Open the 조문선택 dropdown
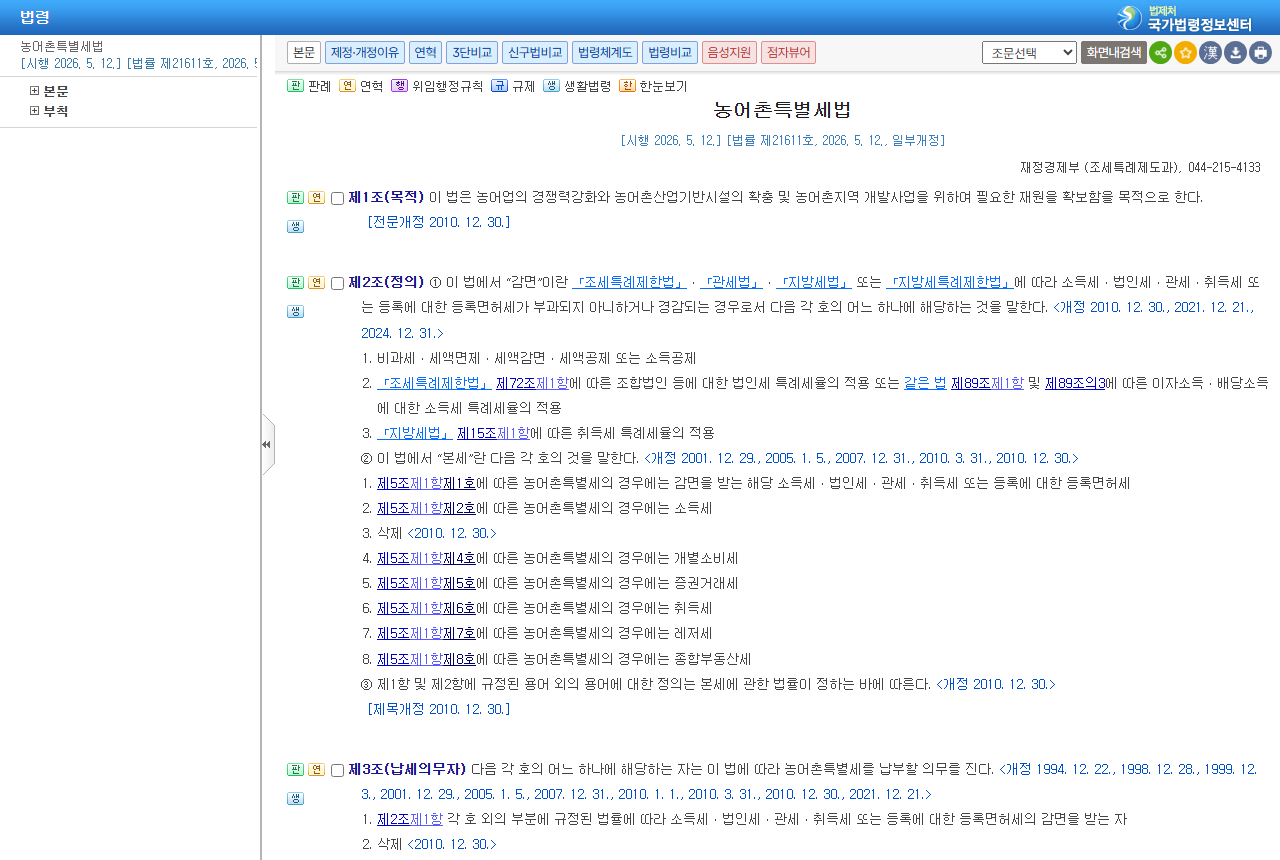The height and width of the screenshot is (860, 1280). coord(1029,52)
